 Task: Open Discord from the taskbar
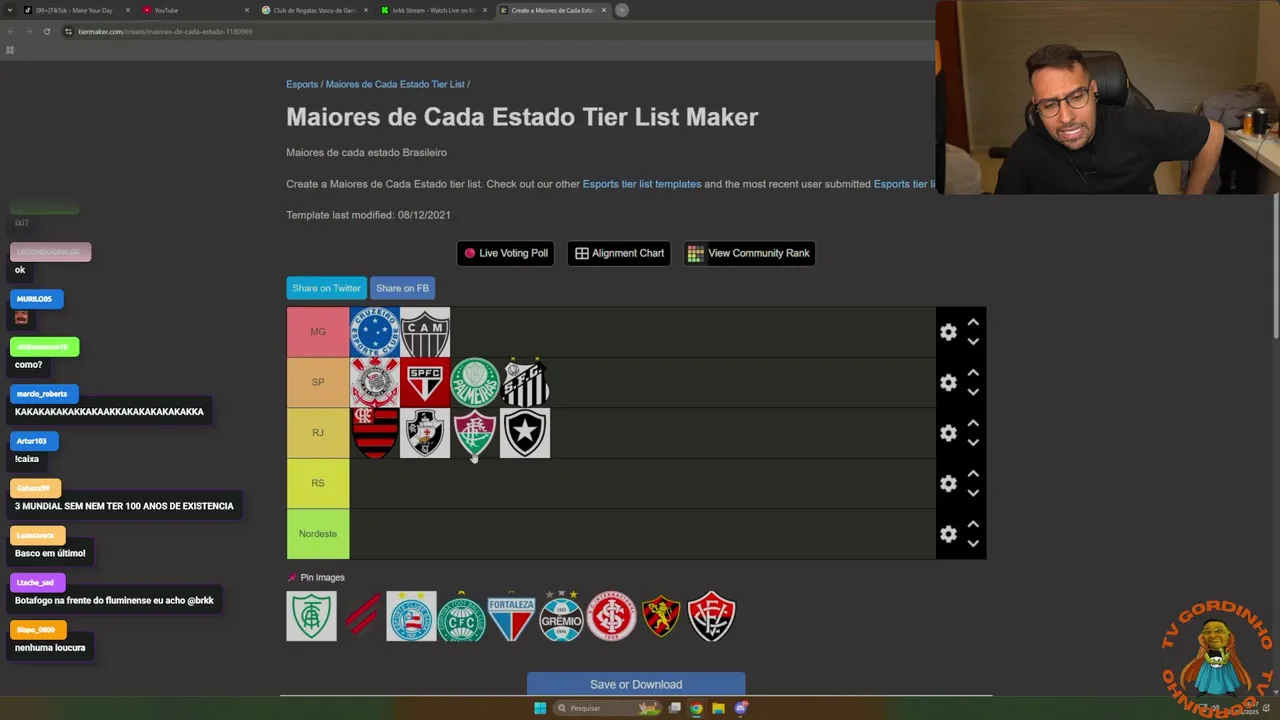pos(740,708)
